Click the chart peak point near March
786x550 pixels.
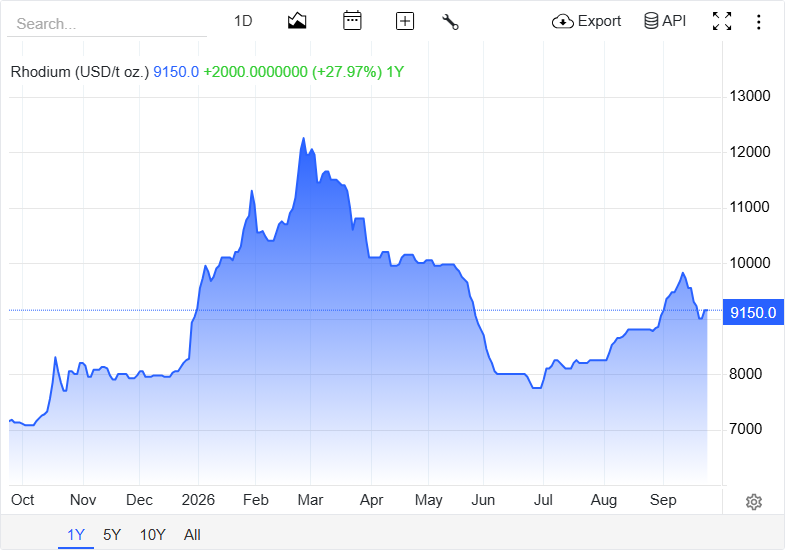303,138
